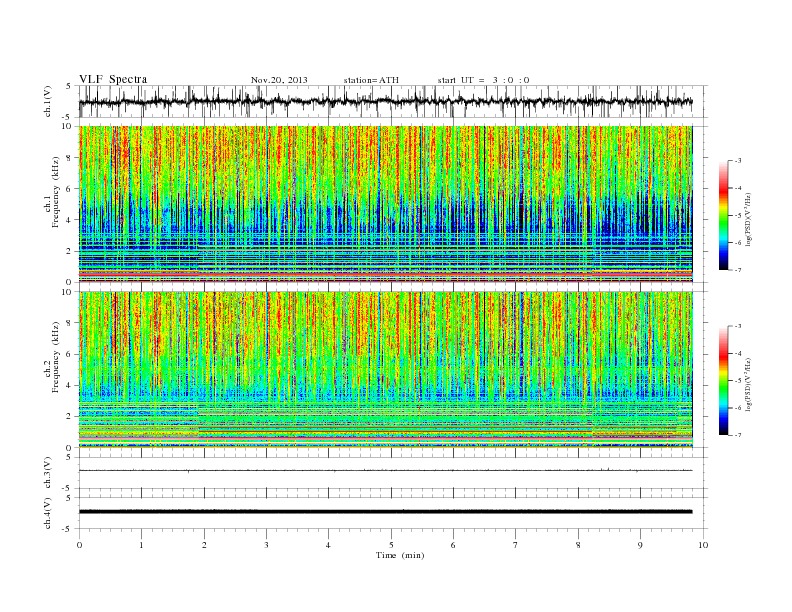
Task: Click the "VLF Spectra" title text
Action: (x=113, y=79)
